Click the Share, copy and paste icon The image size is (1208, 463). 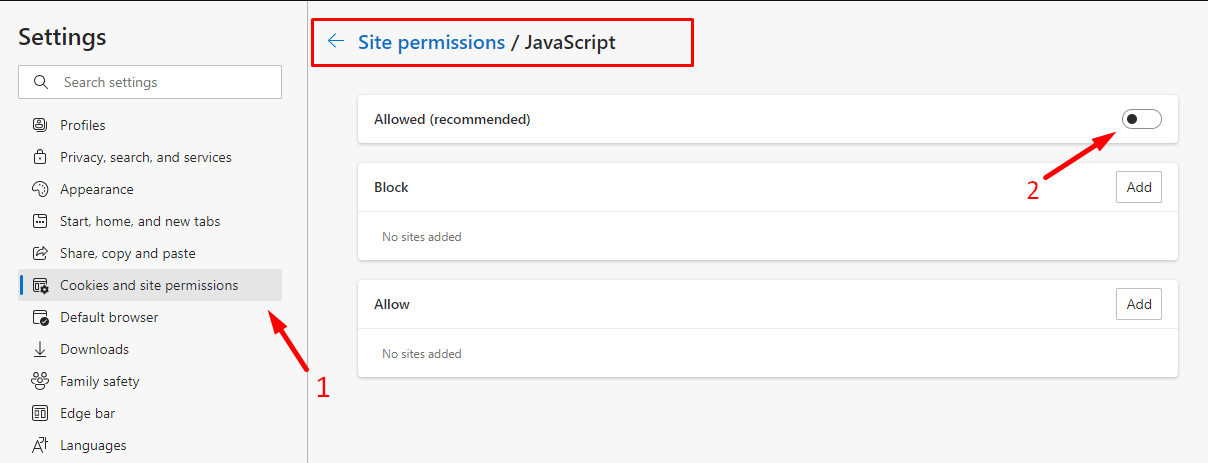(x=40, y=253)
